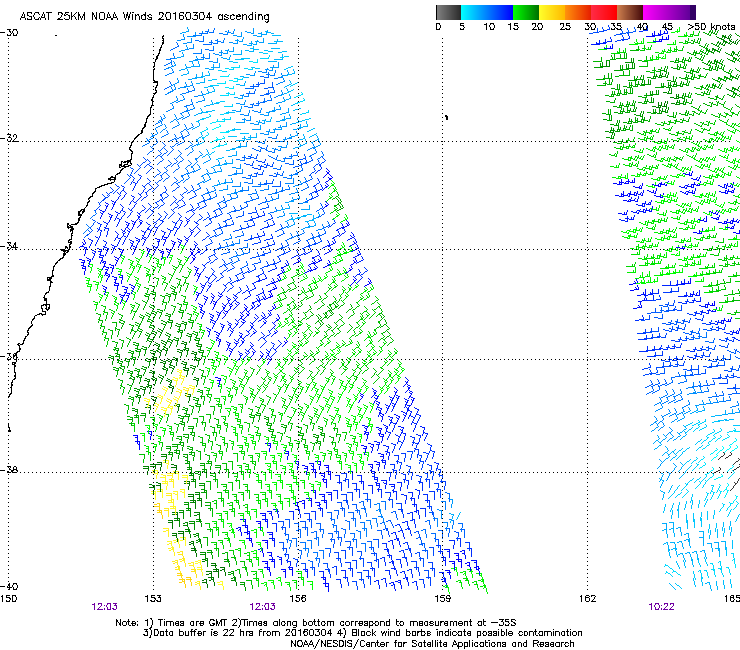Click the longitude label 162
Image resolution: width=740 pixels, height=650 pixels.
(588, 599)
